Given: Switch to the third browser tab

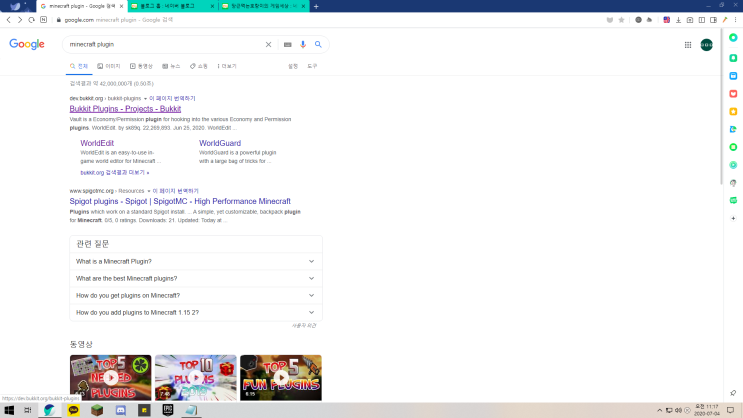Looking at the screenshot, I should 264,6.
